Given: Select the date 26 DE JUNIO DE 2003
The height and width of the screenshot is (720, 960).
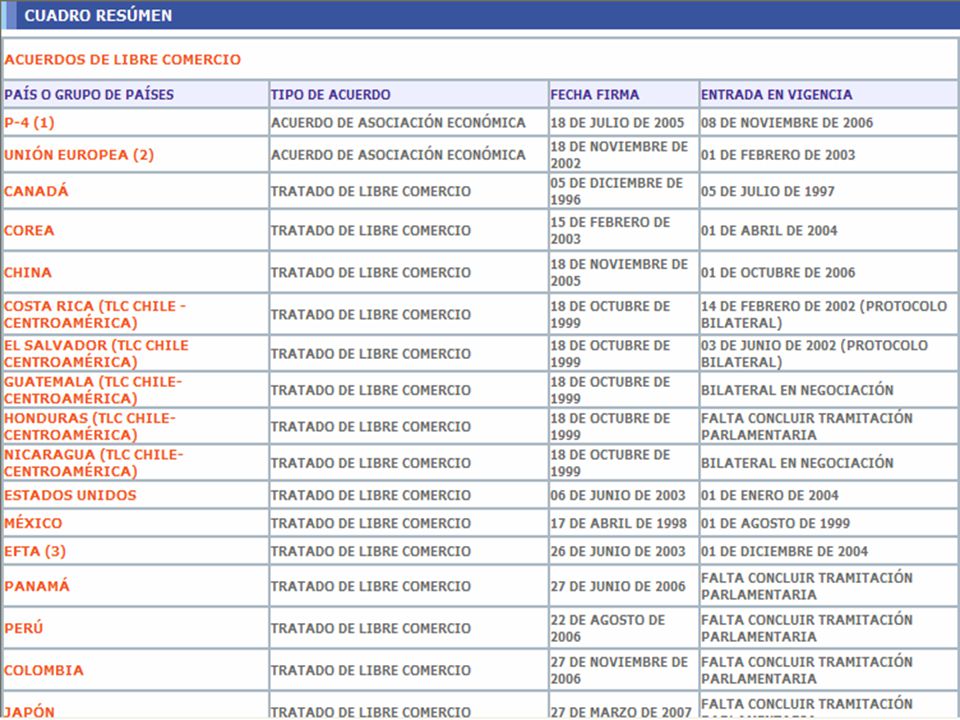Looking at the screenshot, I should click(618, 552).
